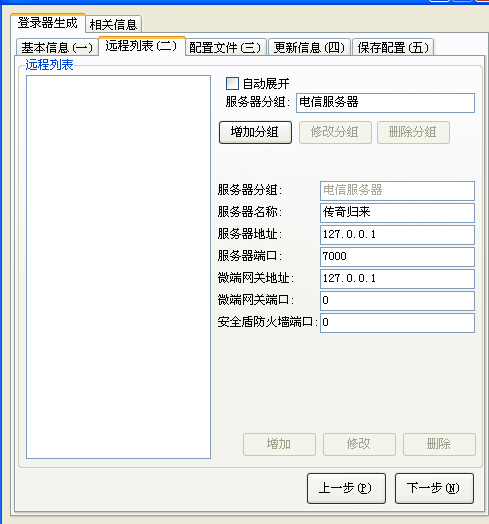489x524 pixels.
Task: Click the 服务器地址 input field
Action: coord(397,235)
